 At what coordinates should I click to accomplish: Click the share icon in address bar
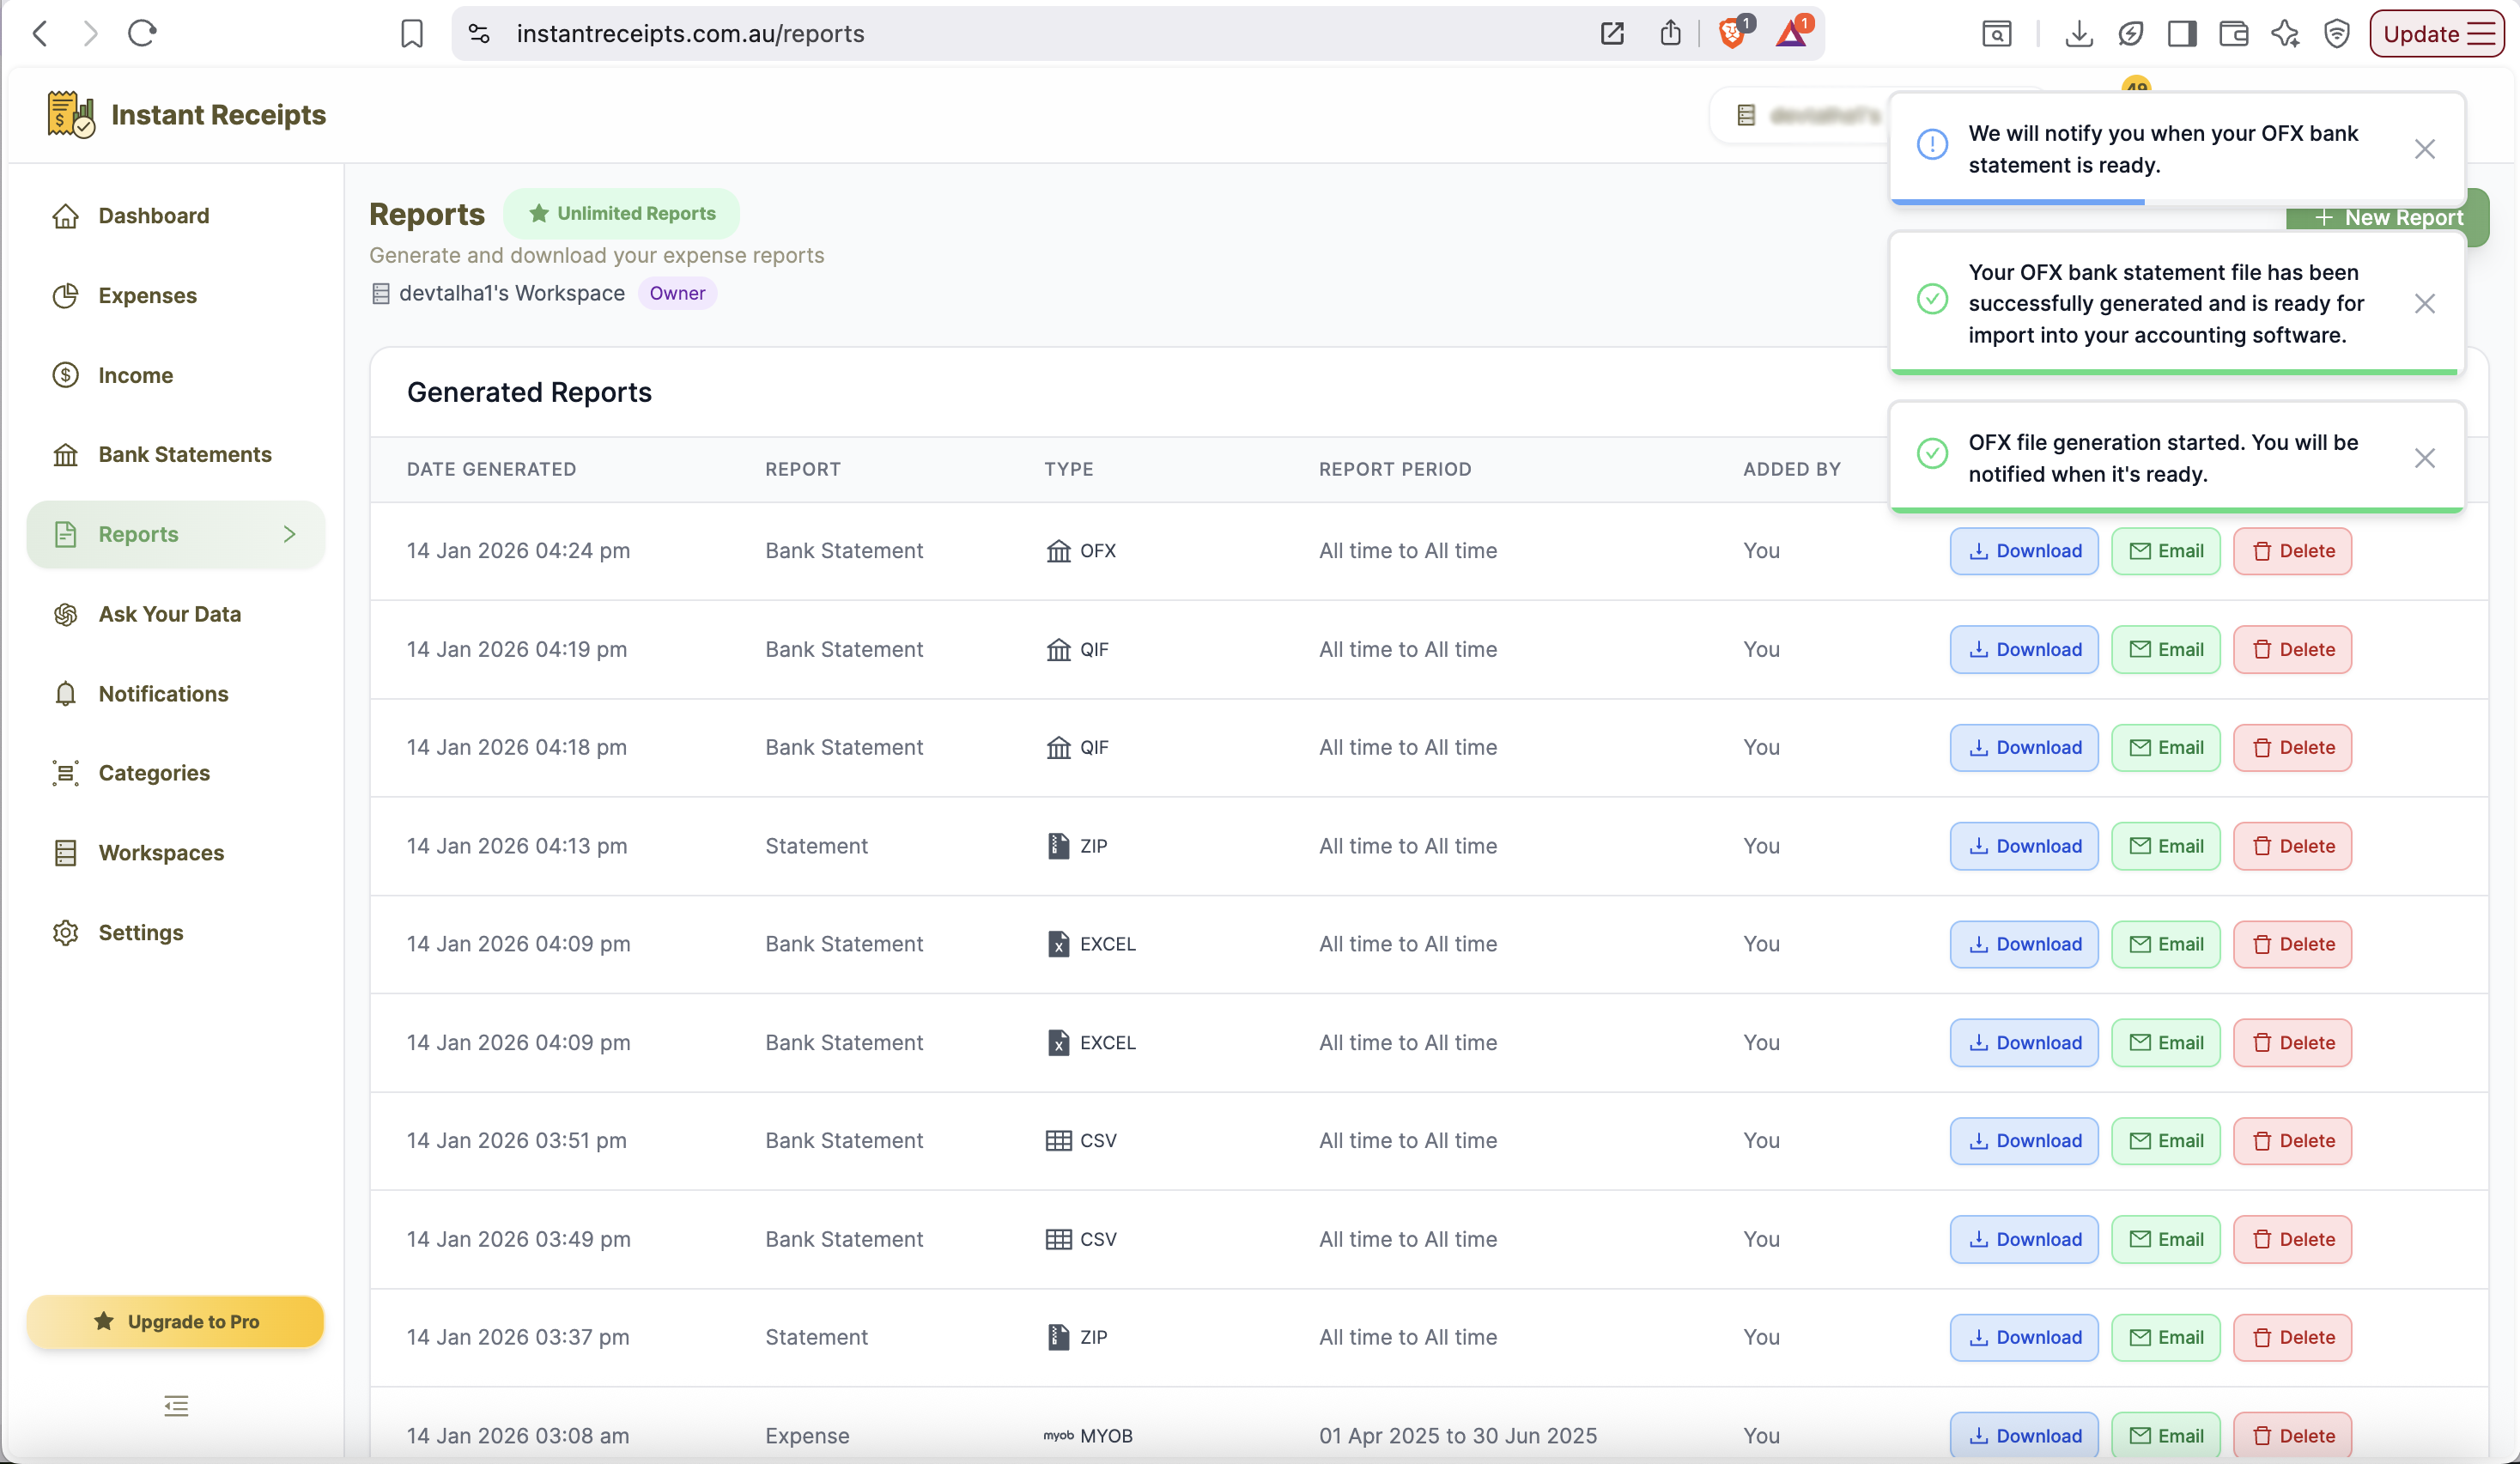pyautogui.click(x=1670, y=33)
